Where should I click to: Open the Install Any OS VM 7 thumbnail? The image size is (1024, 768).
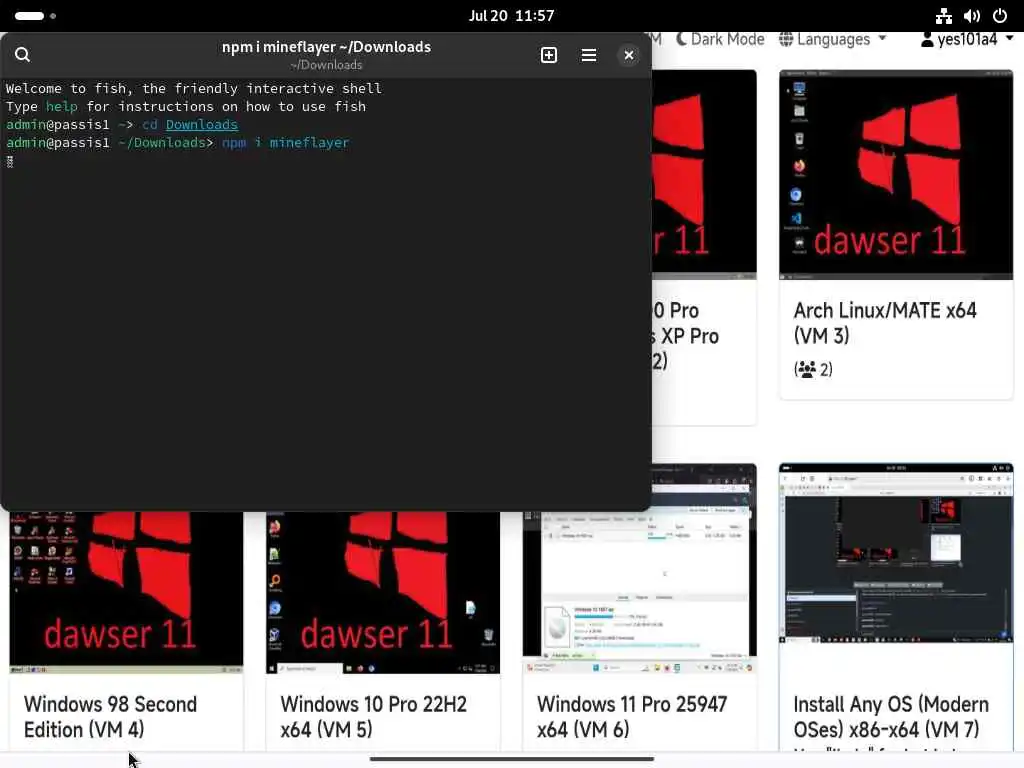click(x=896, y=554)
